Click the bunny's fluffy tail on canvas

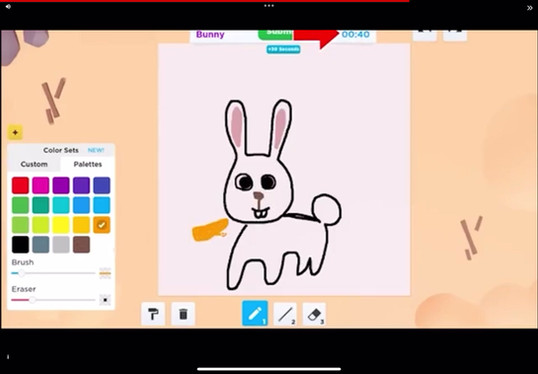point(326,210)
